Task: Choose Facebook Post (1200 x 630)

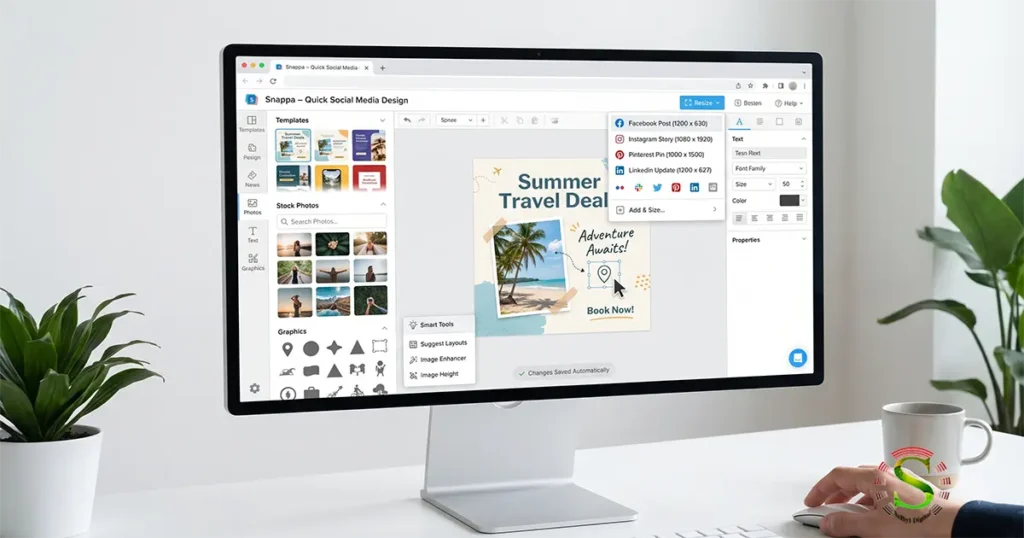Action: (x=666, y=123)
